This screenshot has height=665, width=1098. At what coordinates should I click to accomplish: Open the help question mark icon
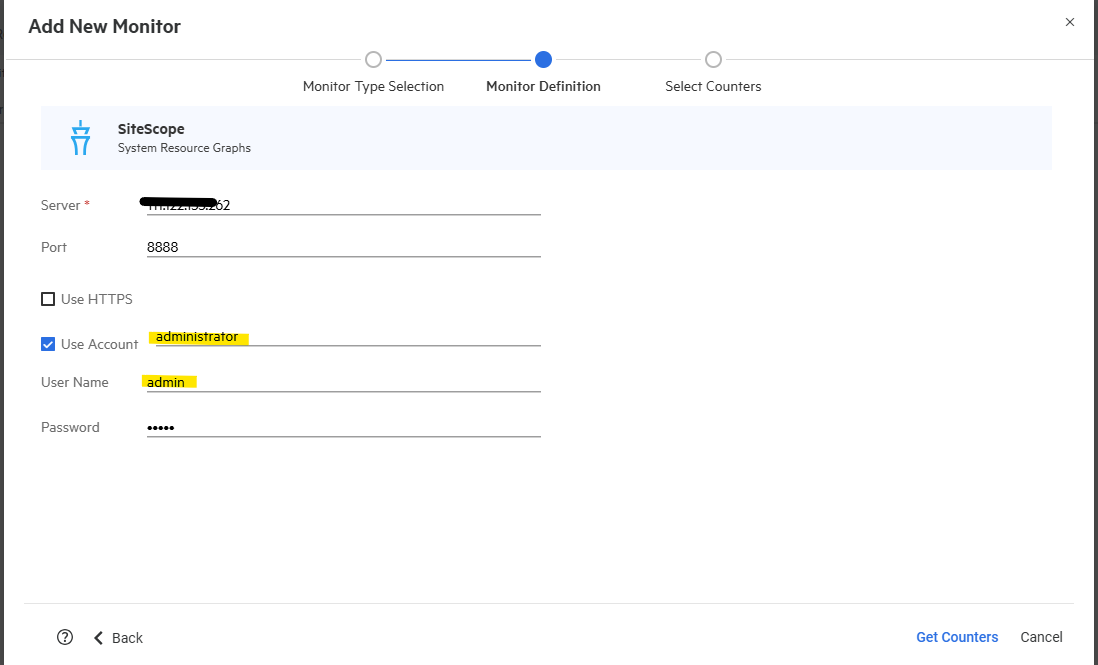[x=65, y=637]
